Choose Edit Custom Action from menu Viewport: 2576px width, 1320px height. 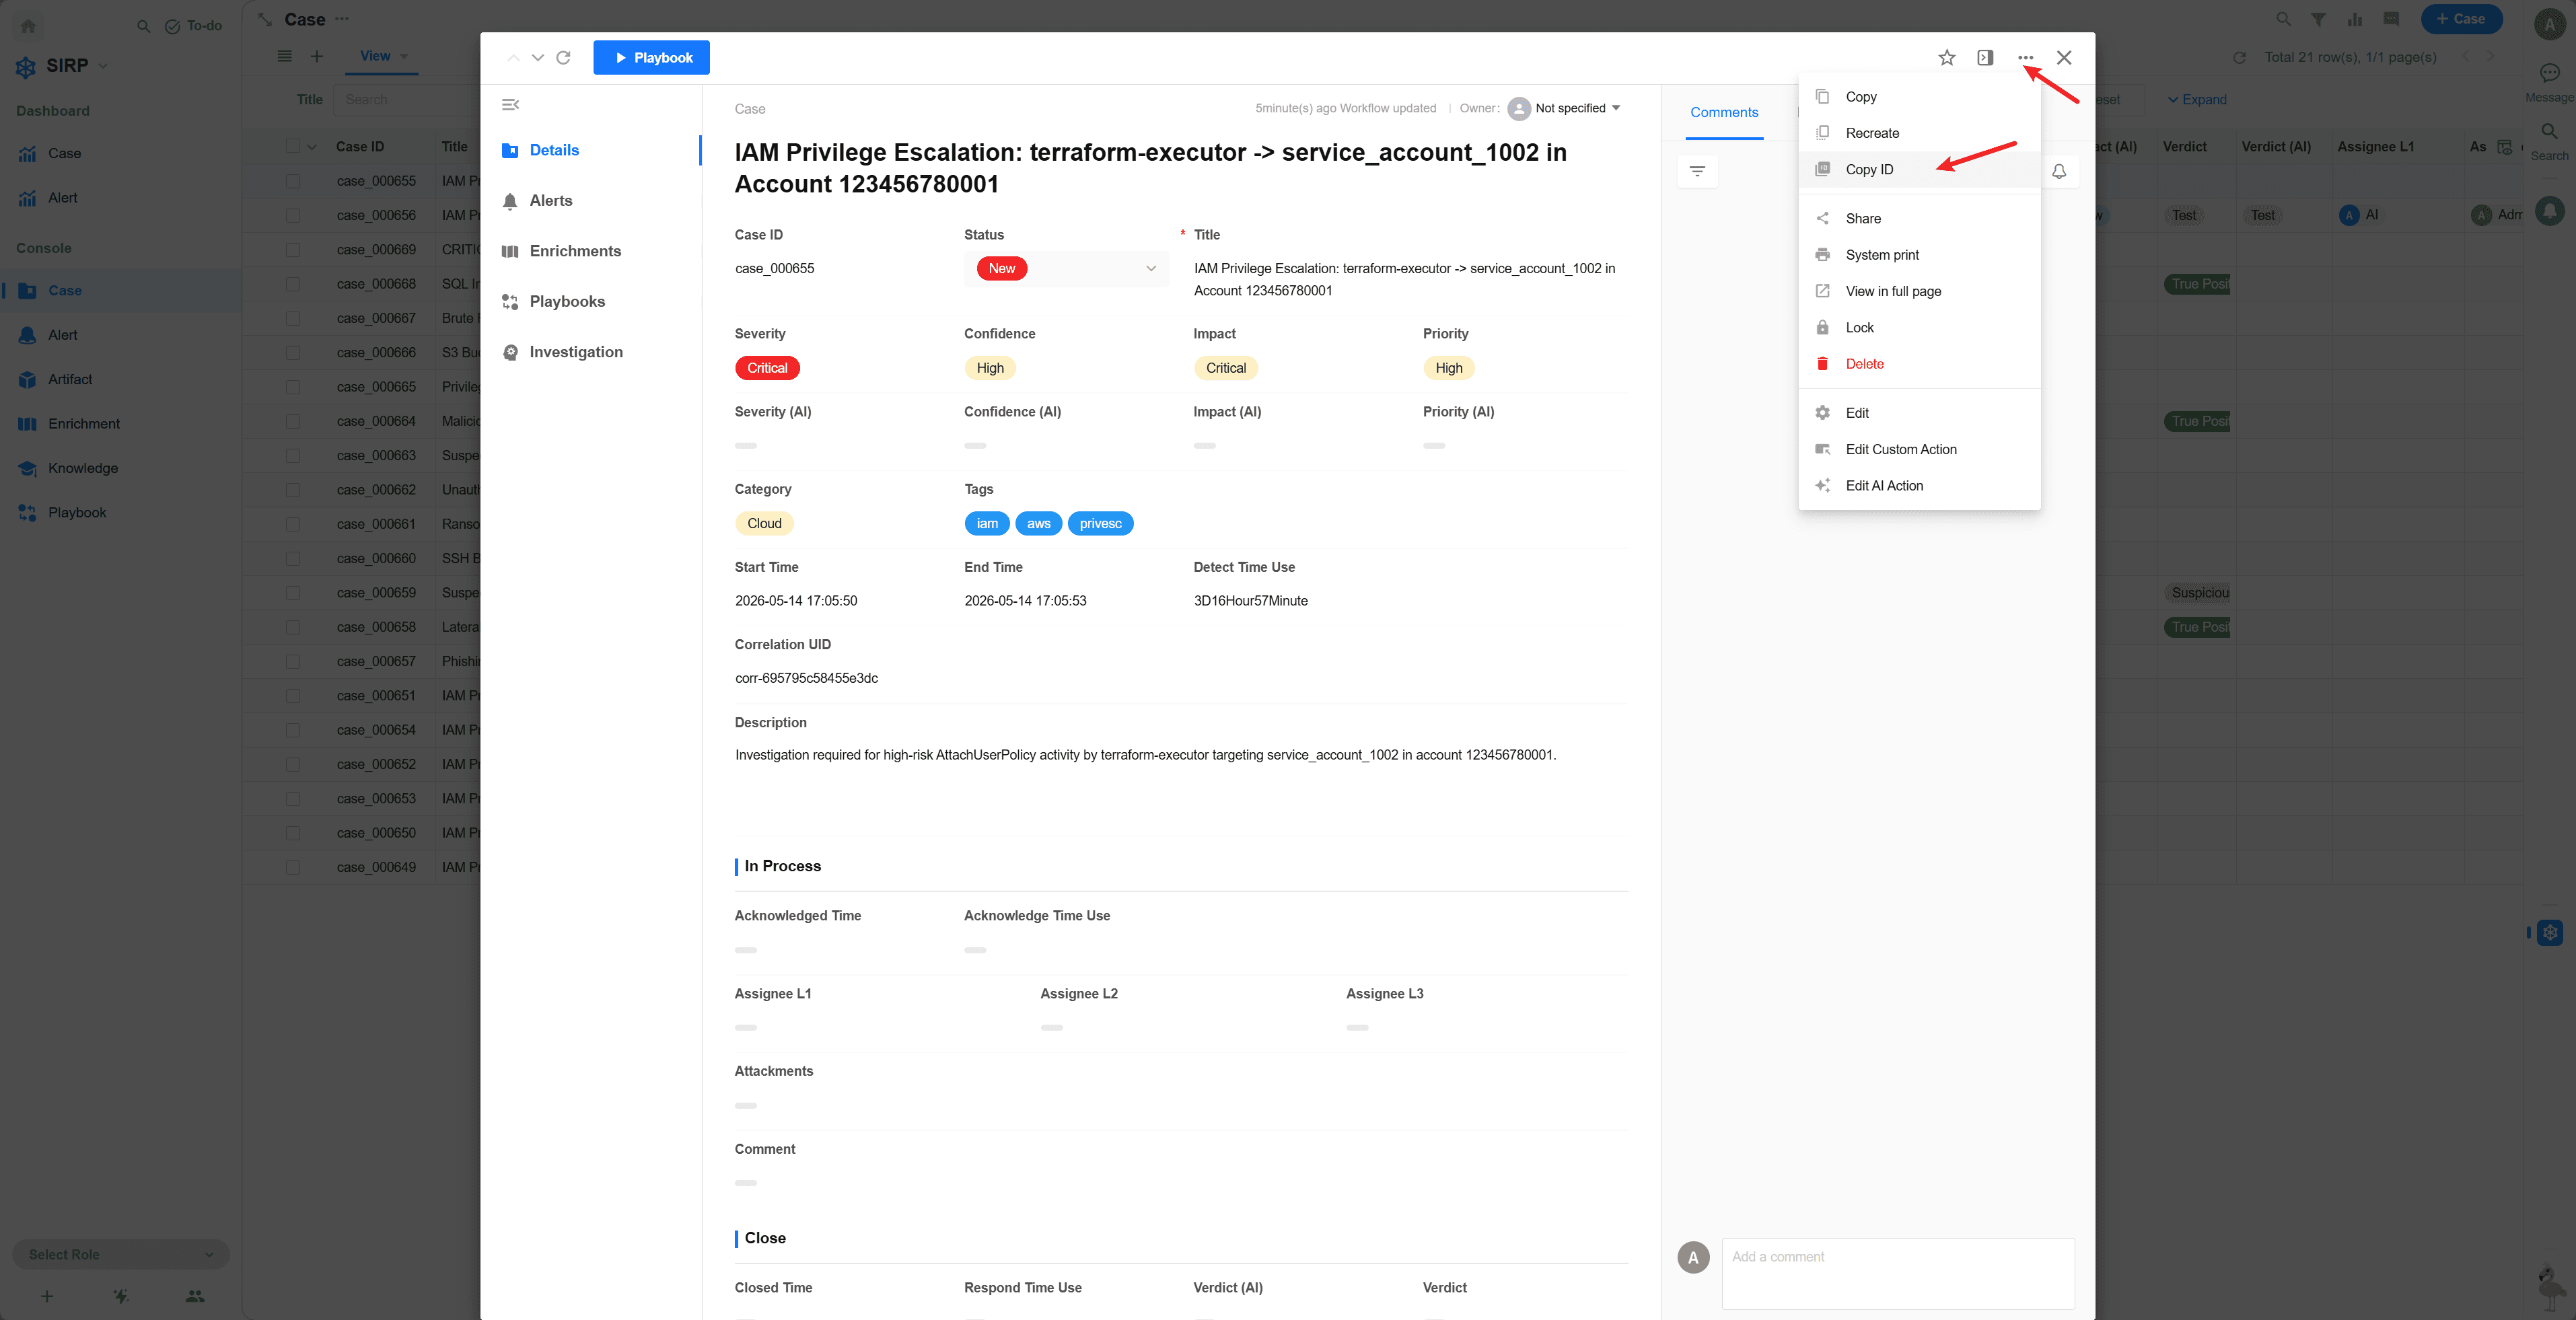tap(1919, 449)
